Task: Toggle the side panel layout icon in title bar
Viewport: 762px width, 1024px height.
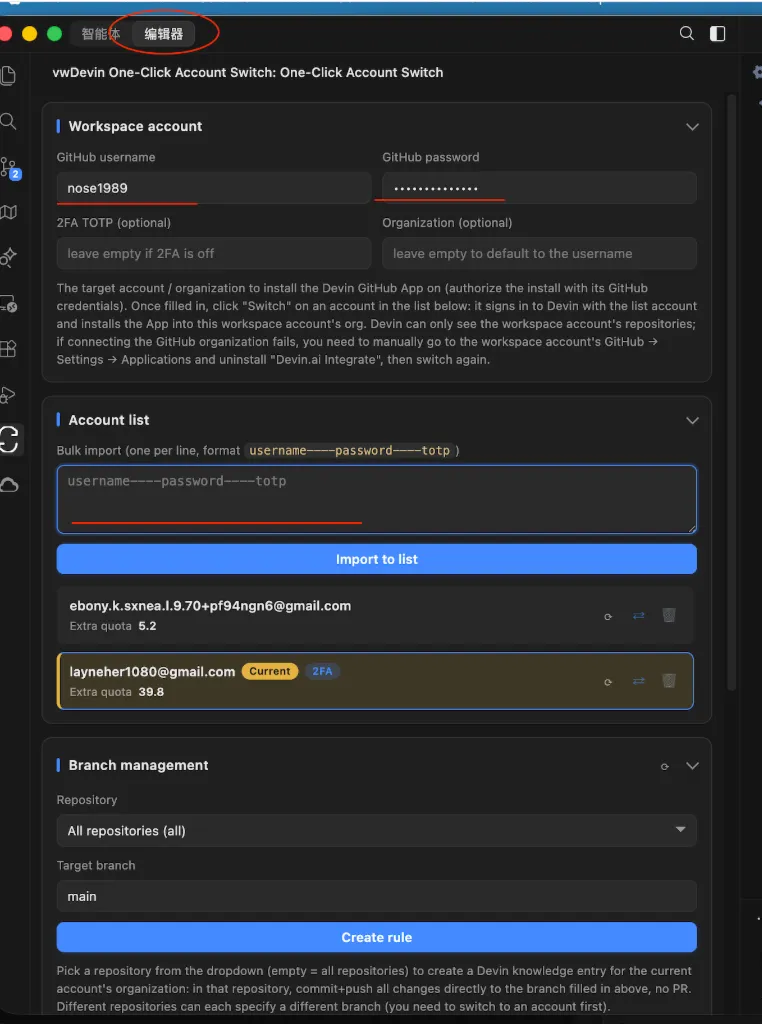Action: [718, 33]
